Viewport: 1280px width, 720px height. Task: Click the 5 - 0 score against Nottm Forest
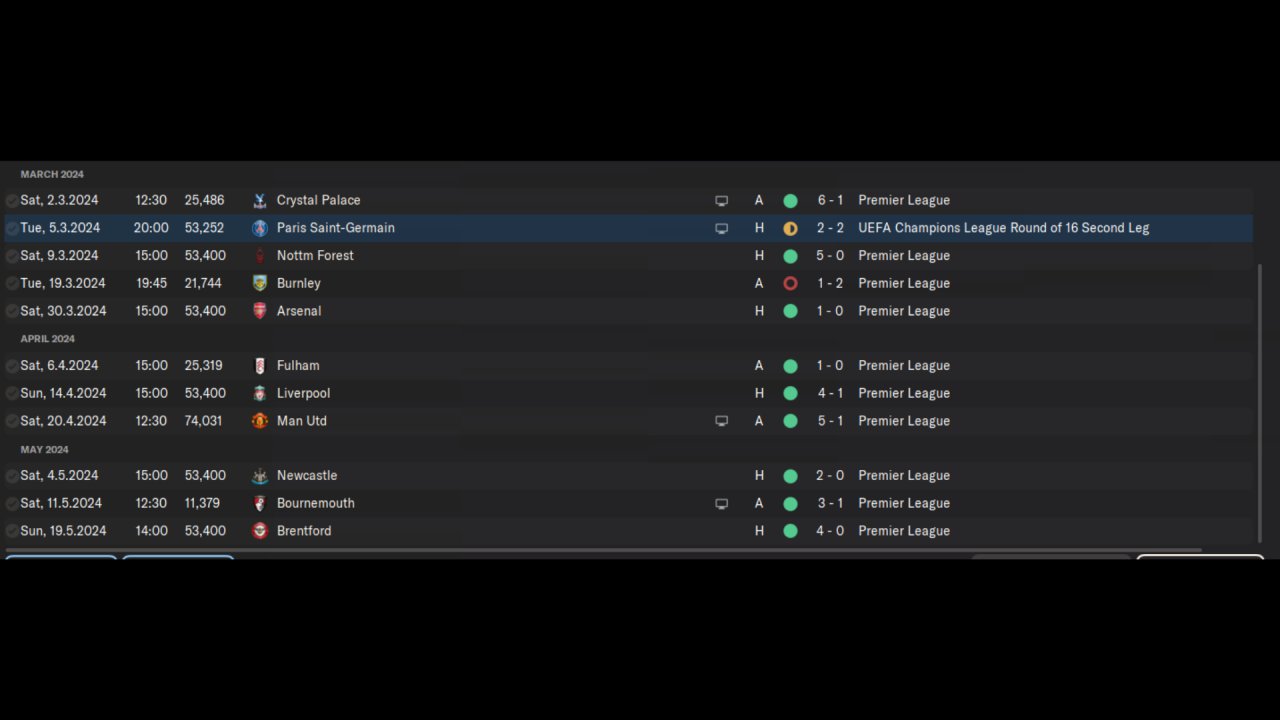[830, 256]
